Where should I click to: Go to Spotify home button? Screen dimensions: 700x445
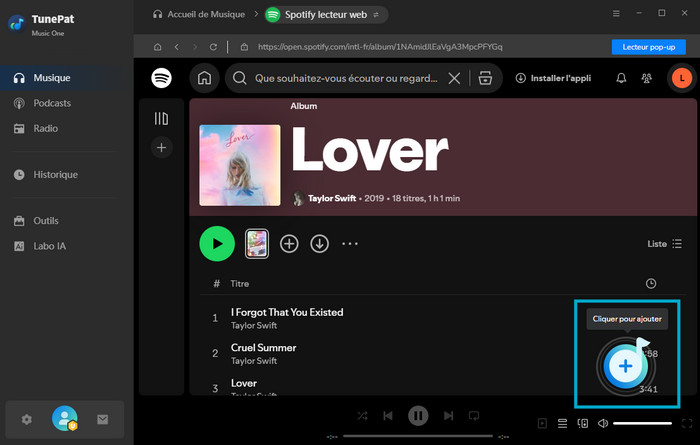click(x=204, y=78)
